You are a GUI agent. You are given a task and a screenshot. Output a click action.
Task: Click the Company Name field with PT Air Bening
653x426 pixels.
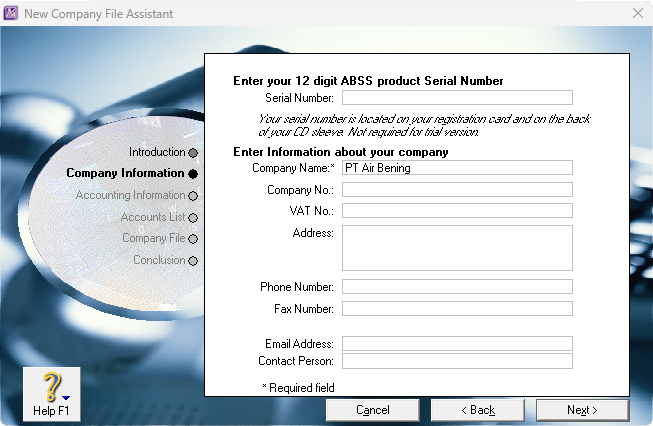pos(457,167)
